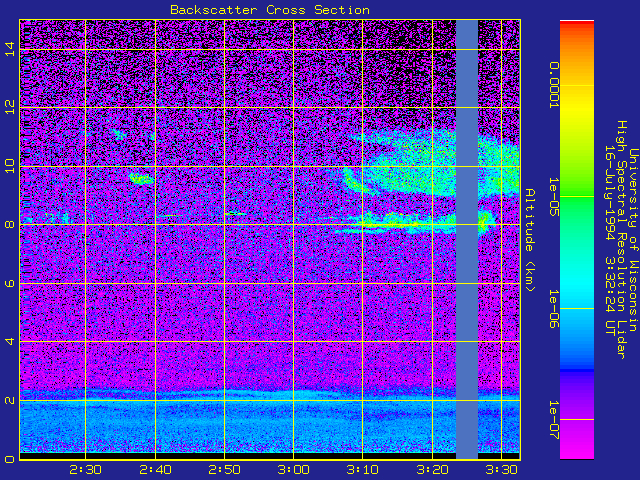Click the 2:30 time axis label
This screenshot has width=640, height=480.
pyautogui.click(x=85, y=470)
